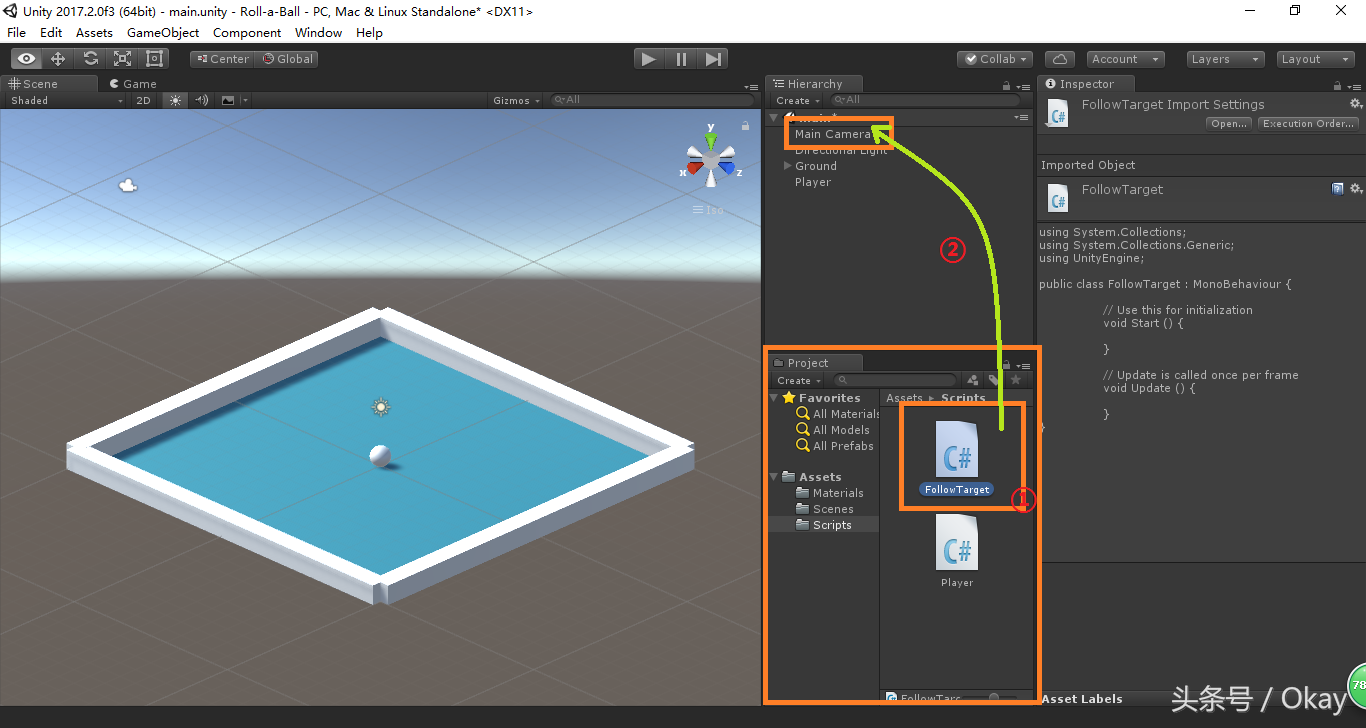The height and width of the screenshot is (728, 1366).
Task: Collapse the main scene in Hierarchy
Action: pos(773,118)
